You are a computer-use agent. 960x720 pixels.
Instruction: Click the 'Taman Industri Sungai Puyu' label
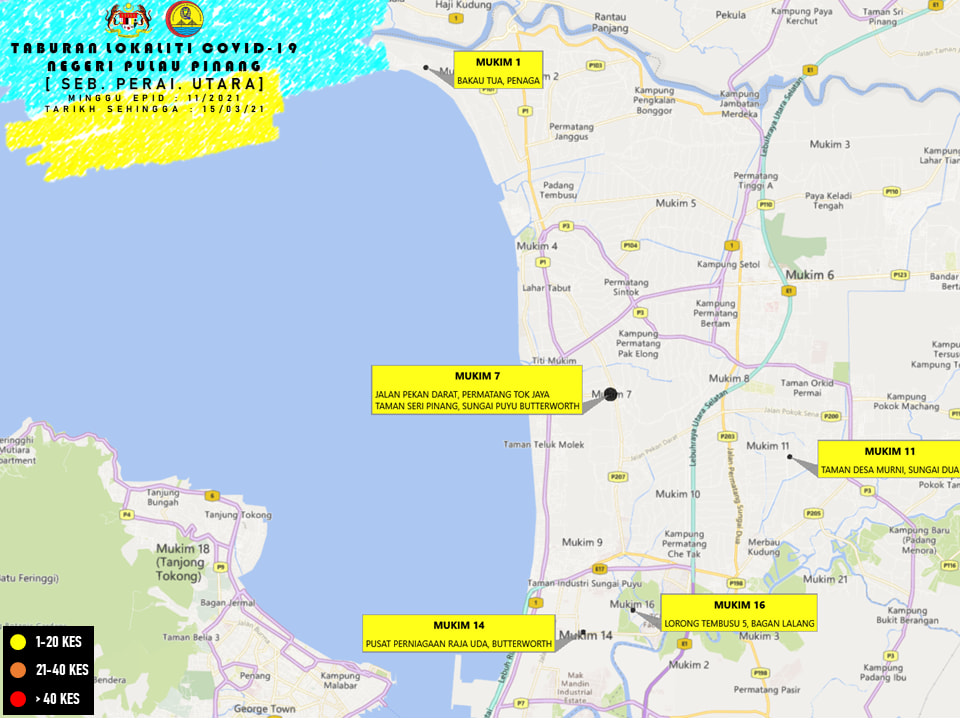(584, 583)
